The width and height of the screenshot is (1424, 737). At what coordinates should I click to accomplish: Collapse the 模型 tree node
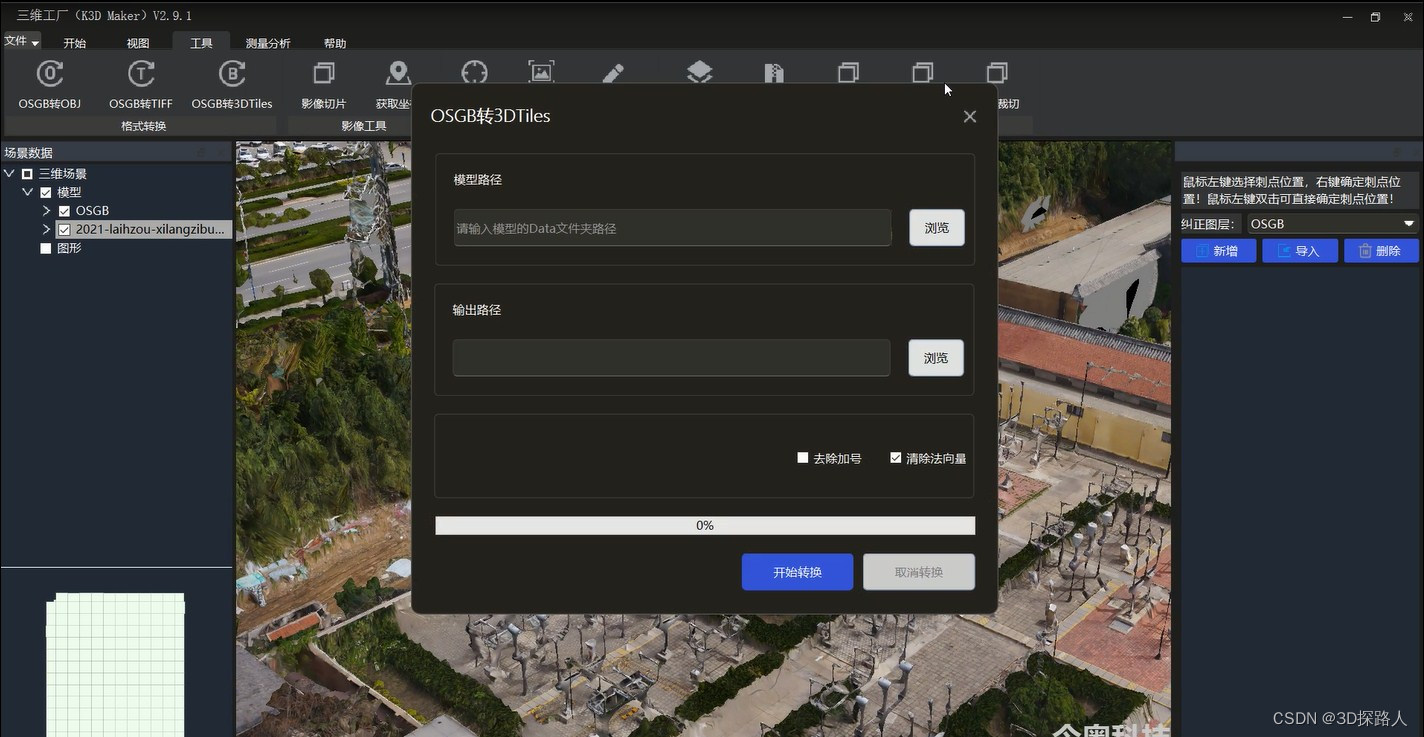tap(27, 192)
